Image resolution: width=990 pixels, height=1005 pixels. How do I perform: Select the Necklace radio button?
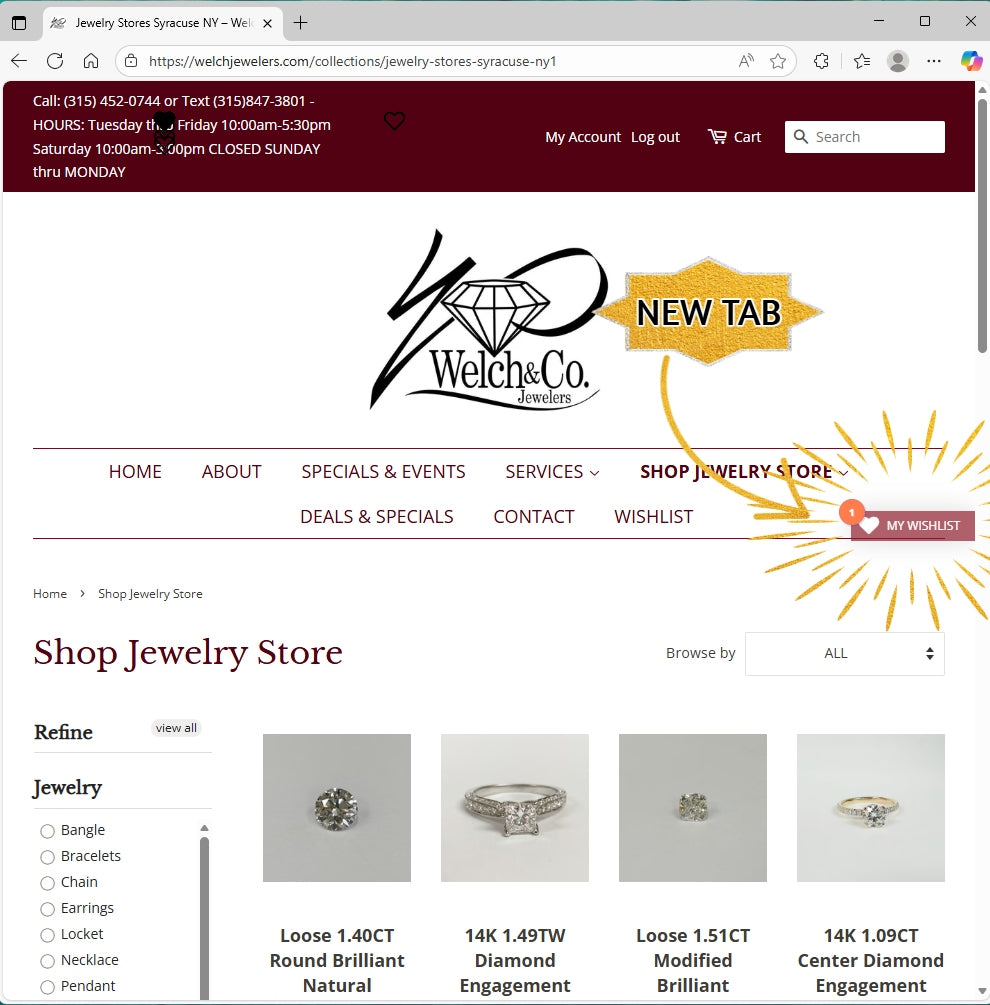[x=47, y=961]
